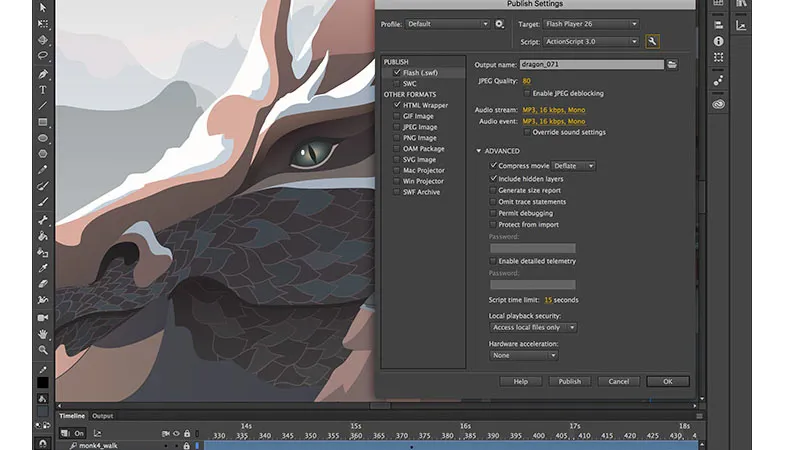The image size is (785, 450).
Task: Open the profile options gear icon
Action: (499, 24)
